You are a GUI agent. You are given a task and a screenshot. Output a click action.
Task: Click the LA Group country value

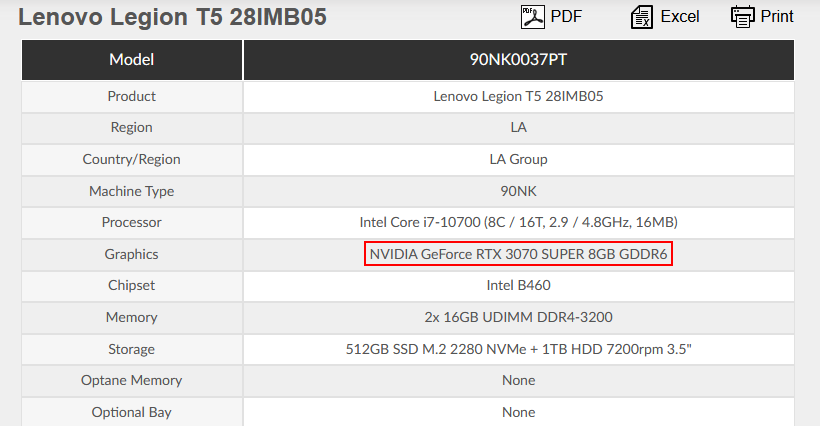(x=518, y=159)
